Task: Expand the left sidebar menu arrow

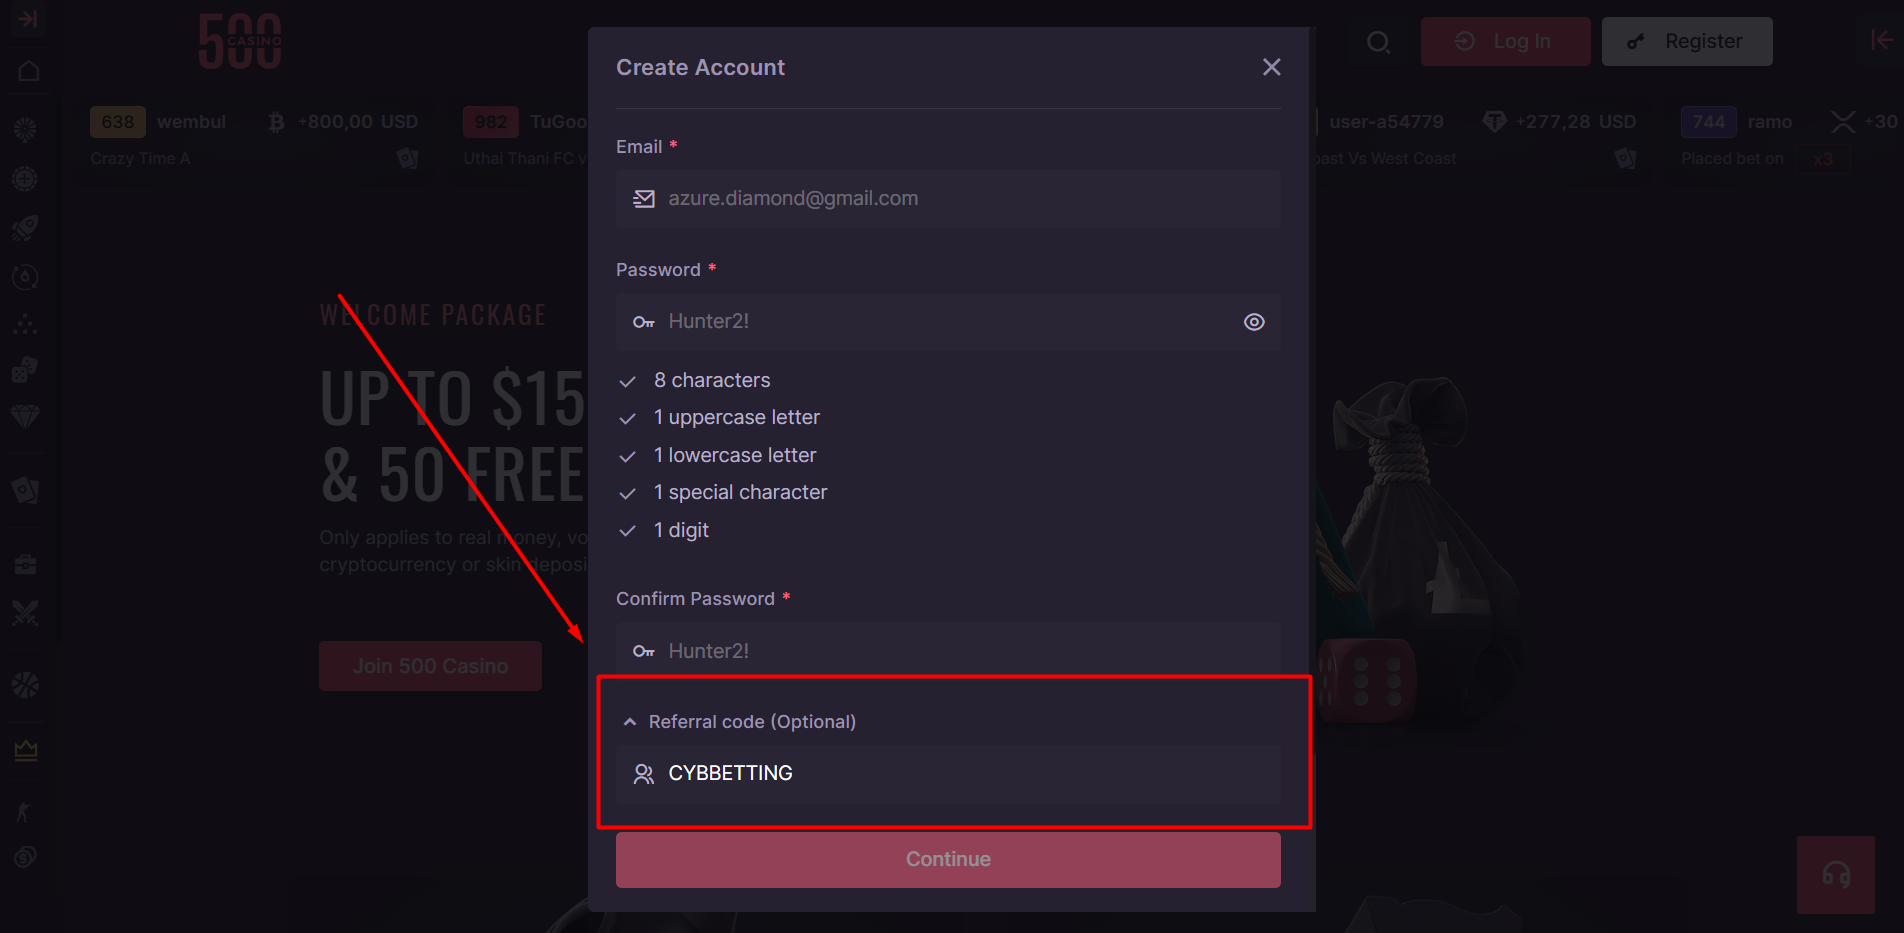Action: click(x=28, y=19)
